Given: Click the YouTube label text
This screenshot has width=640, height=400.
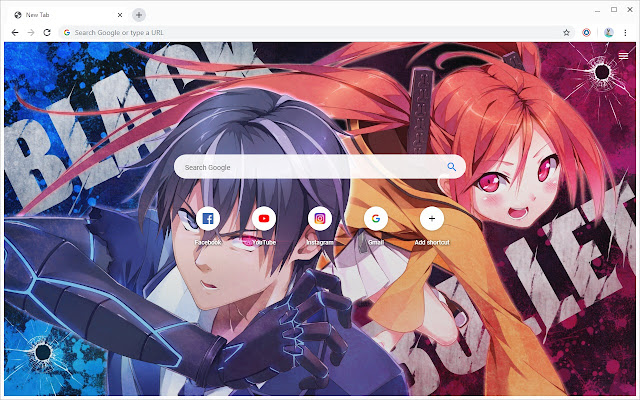Looking at the screenshot, I should point(264,242).
